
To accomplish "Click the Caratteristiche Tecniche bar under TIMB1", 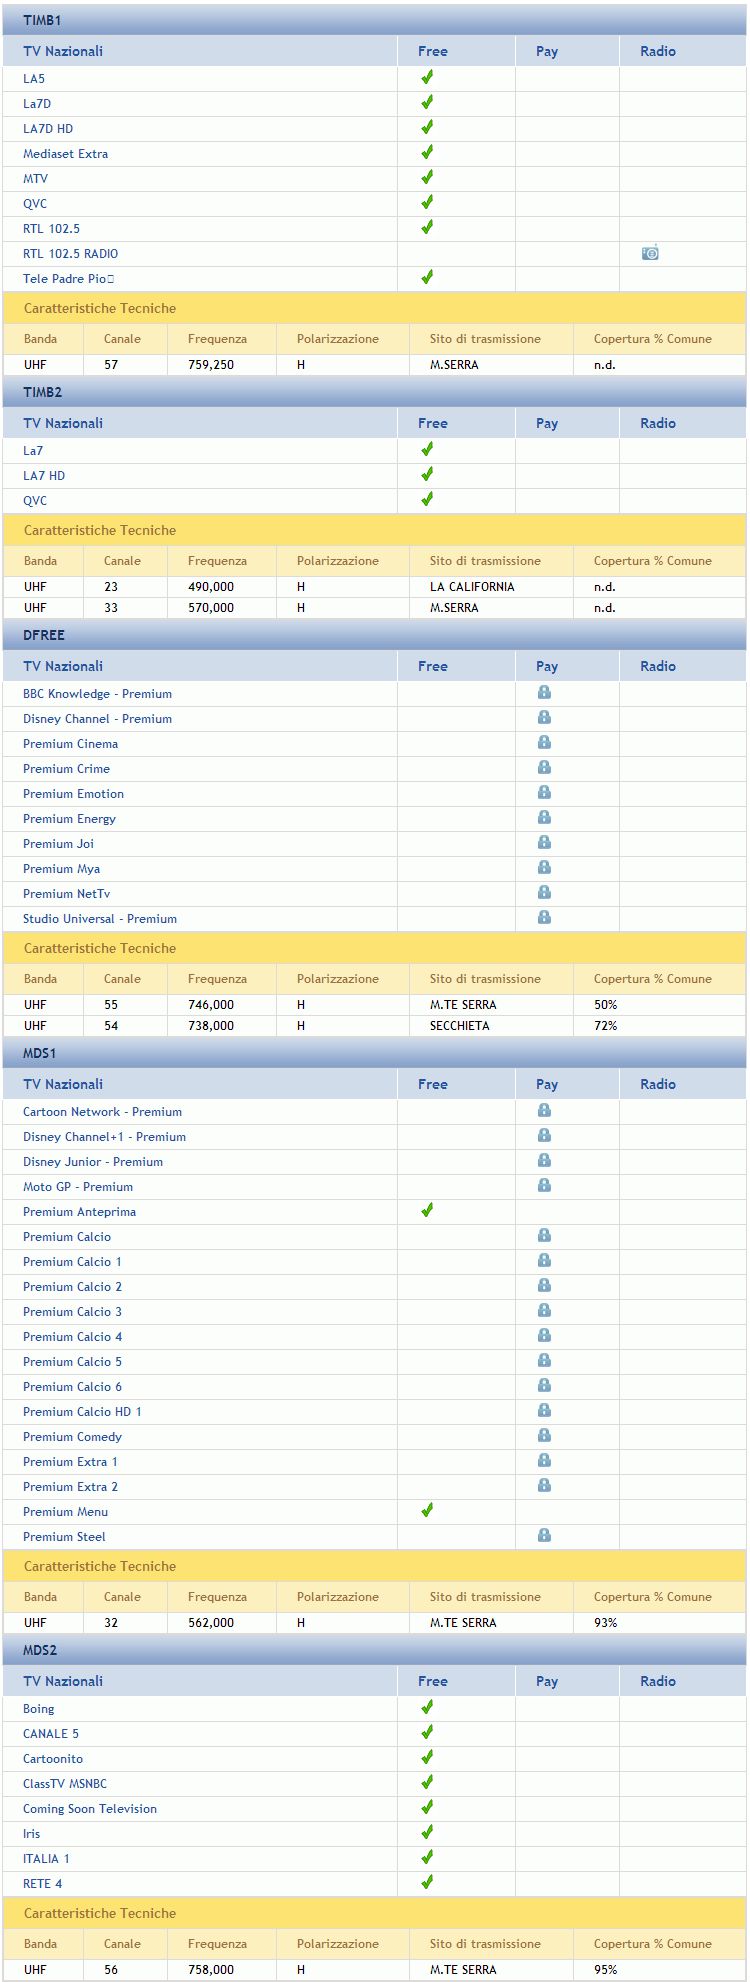I will pos(374,308).
